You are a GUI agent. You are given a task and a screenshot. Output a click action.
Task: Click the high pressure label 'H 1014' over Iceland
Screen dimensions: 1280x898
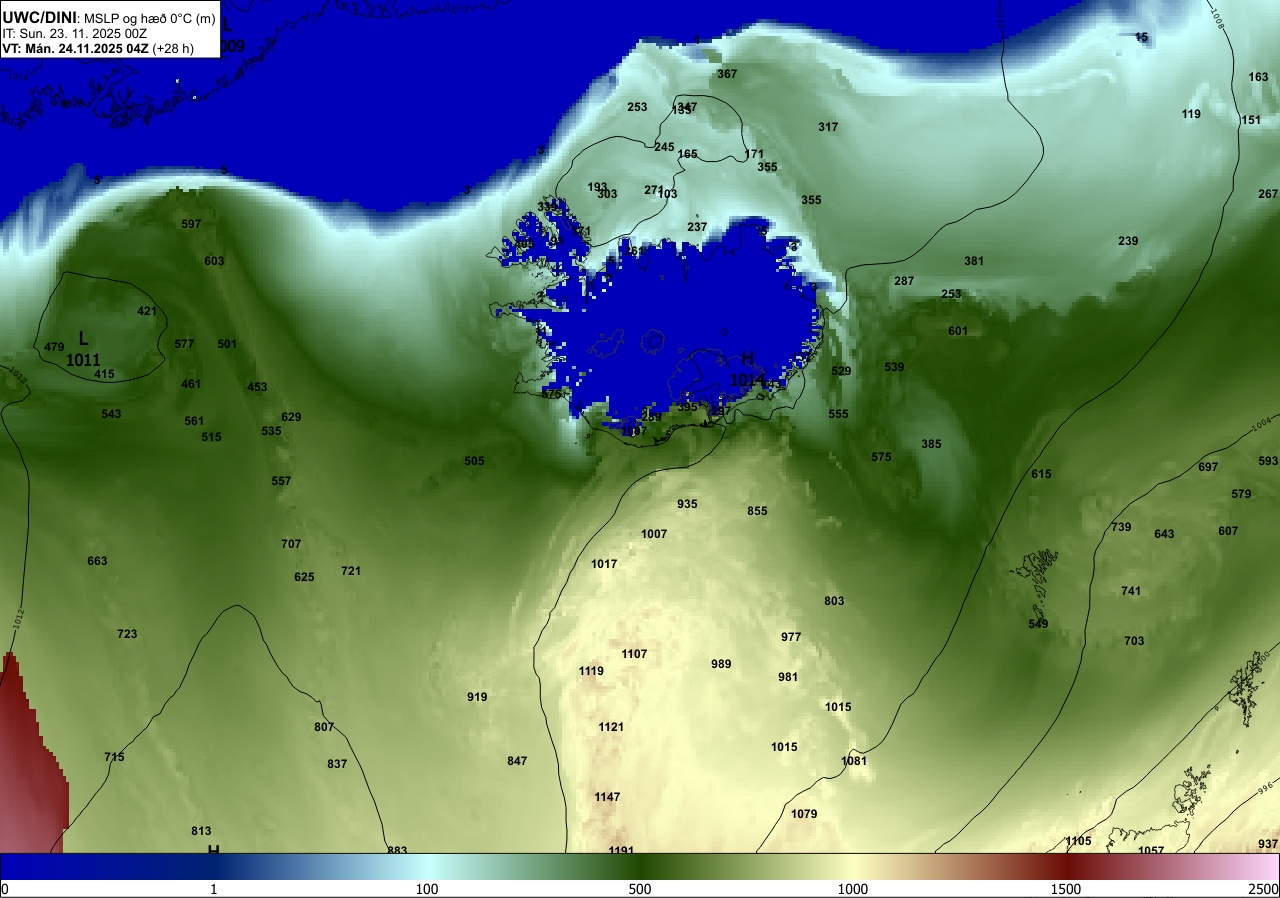click(747, 369)
